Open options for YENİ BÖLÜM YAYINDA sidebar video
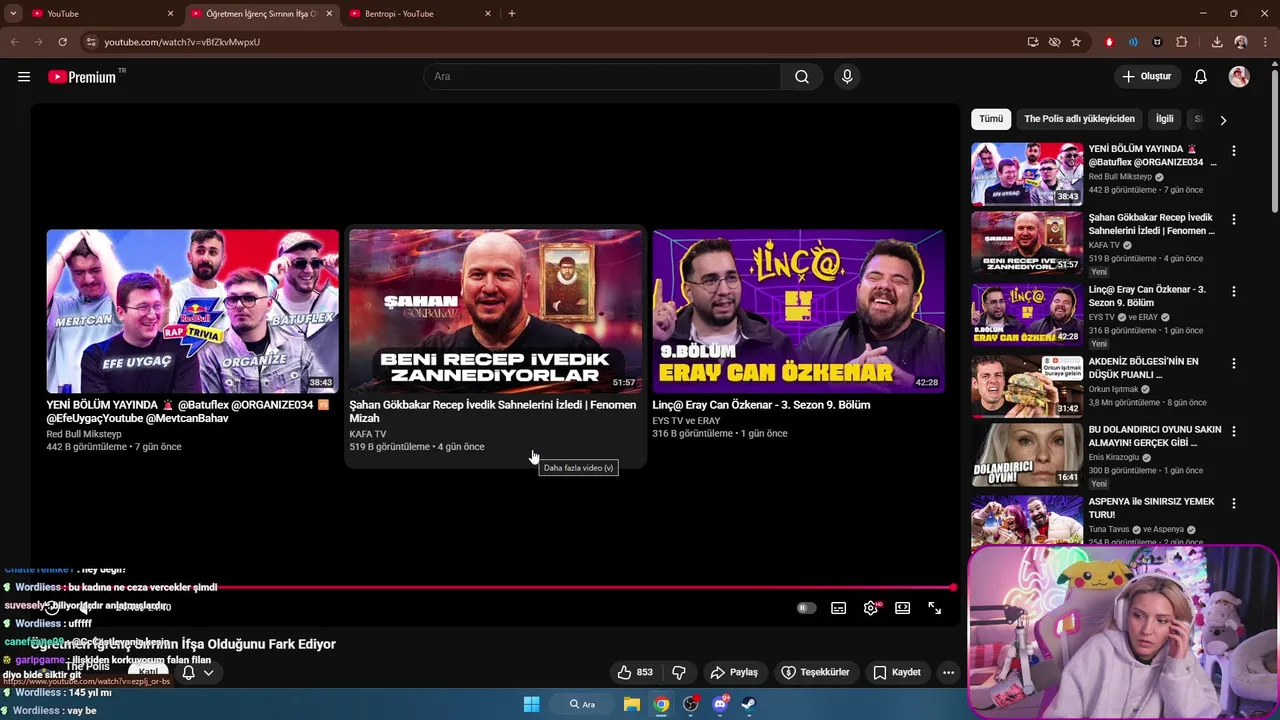This screenshot has width=1280, height=720. pyautogui.click(x=1234, y=151)
